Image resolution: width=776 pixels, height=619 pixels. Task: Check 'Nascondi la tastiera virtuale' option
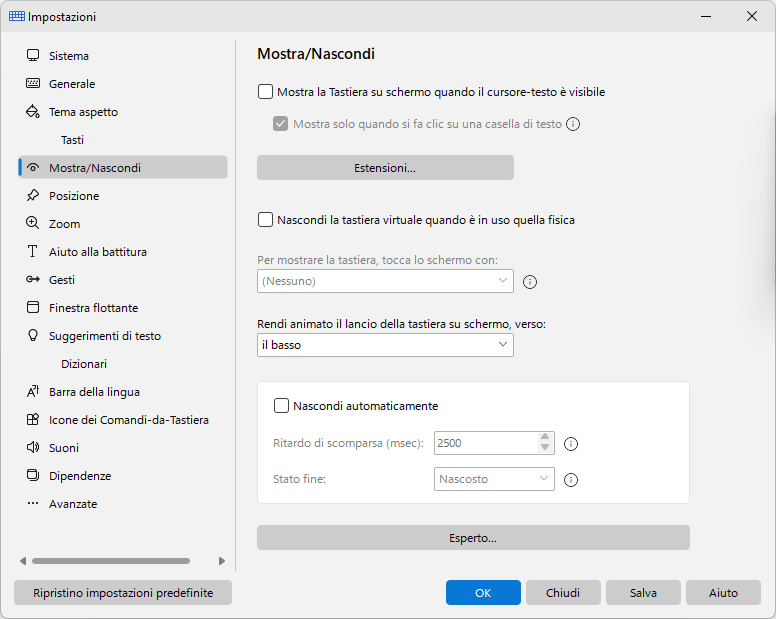coord(265,220)
